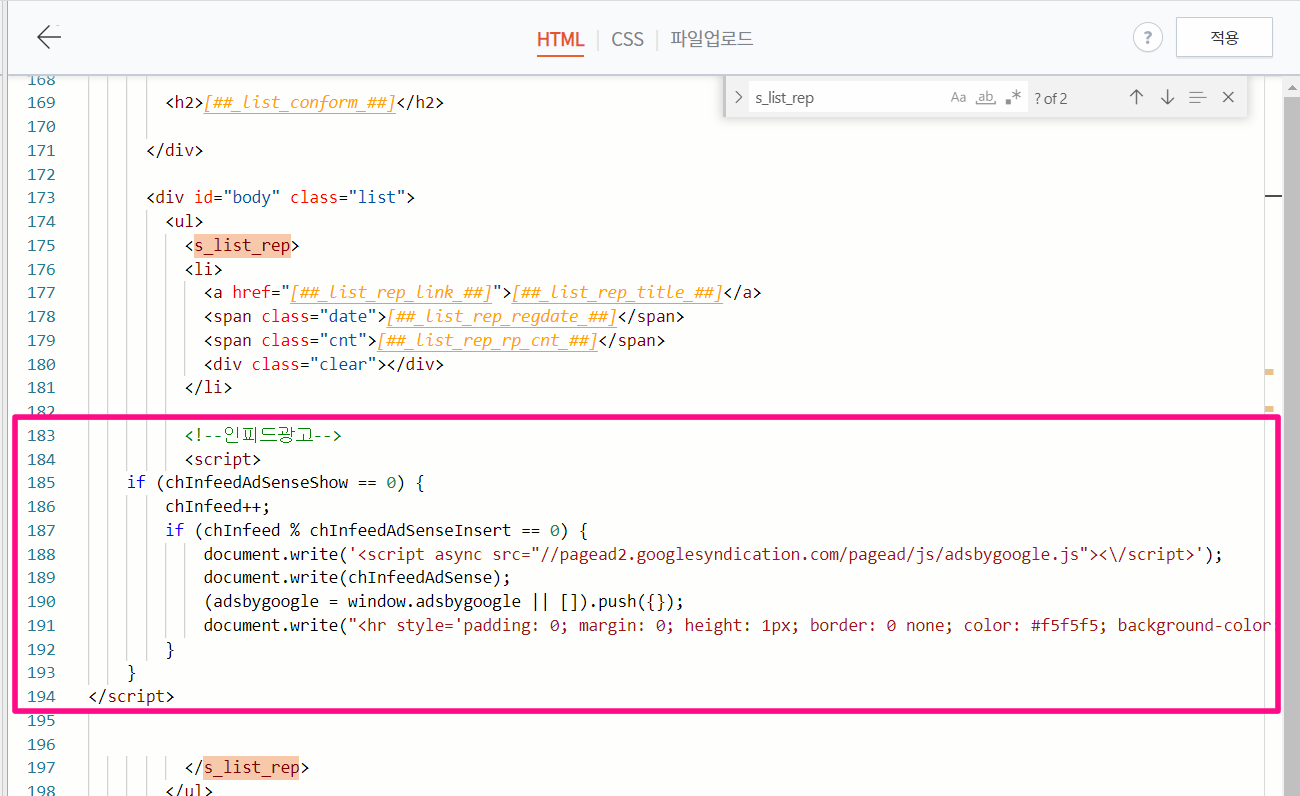The image size is (1300, 796).
Task: Click line number 175 in gutter
Action: [42, 245]
